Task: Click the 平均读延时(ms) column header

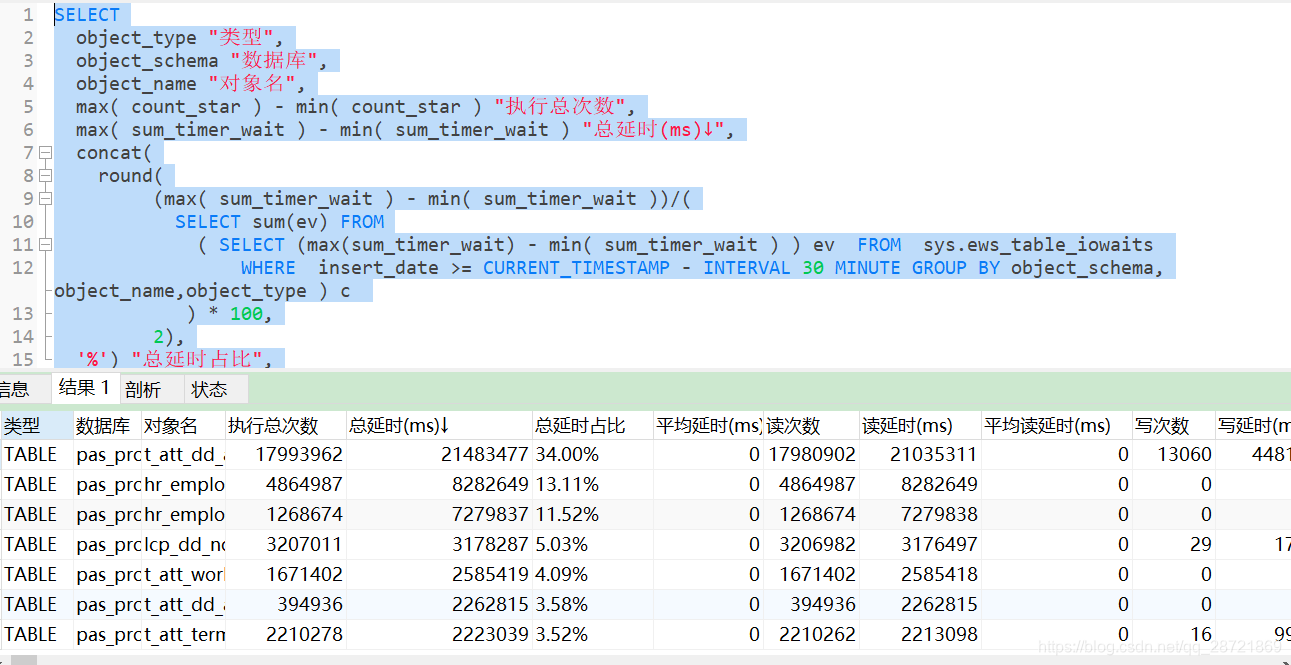Action: coord(1056,425)
